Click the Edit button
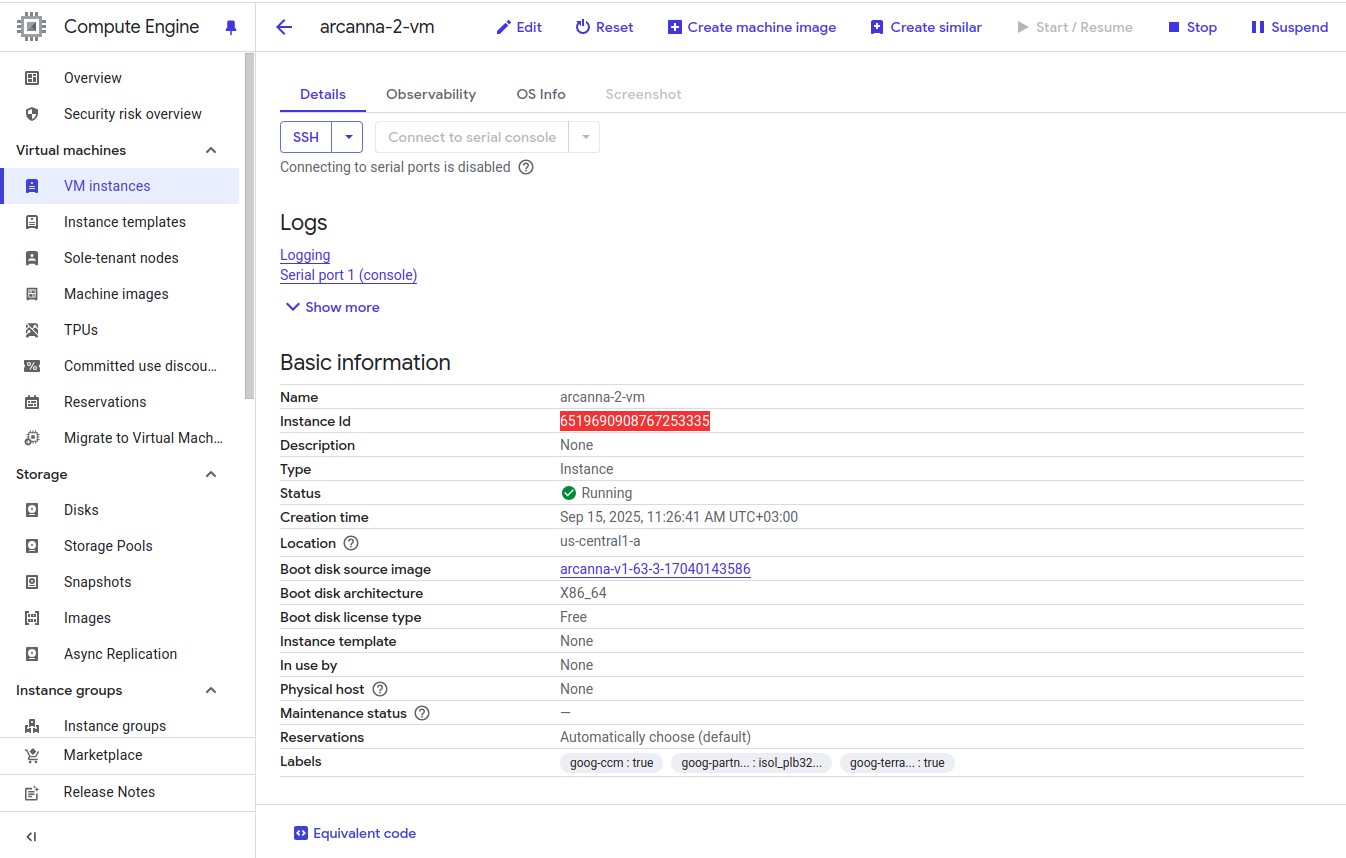 click(519, 27)
